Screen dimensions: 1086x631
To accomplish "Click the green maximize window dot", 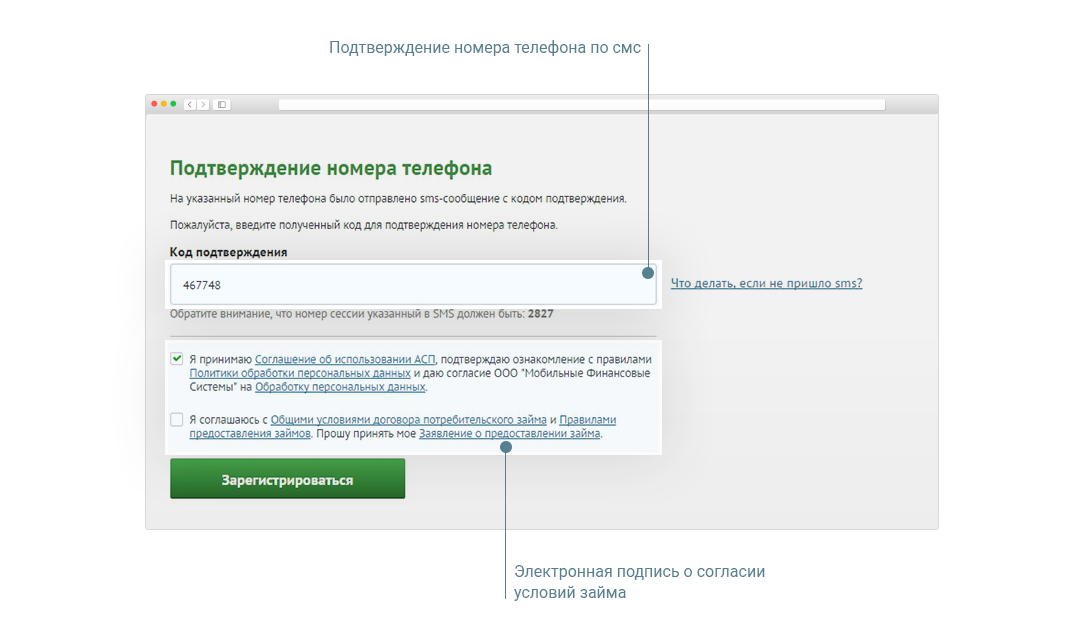I will coord(173,104).
